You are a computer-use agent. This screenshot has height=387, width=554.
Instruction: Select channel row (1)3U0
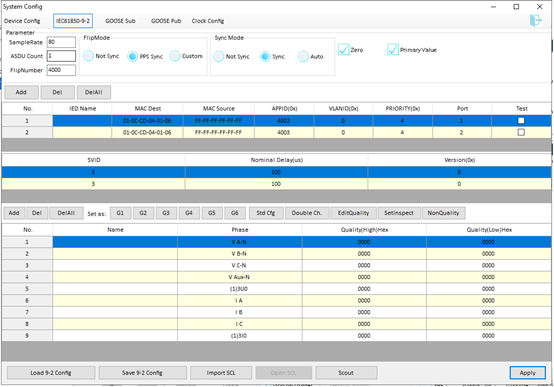point(276,288)
